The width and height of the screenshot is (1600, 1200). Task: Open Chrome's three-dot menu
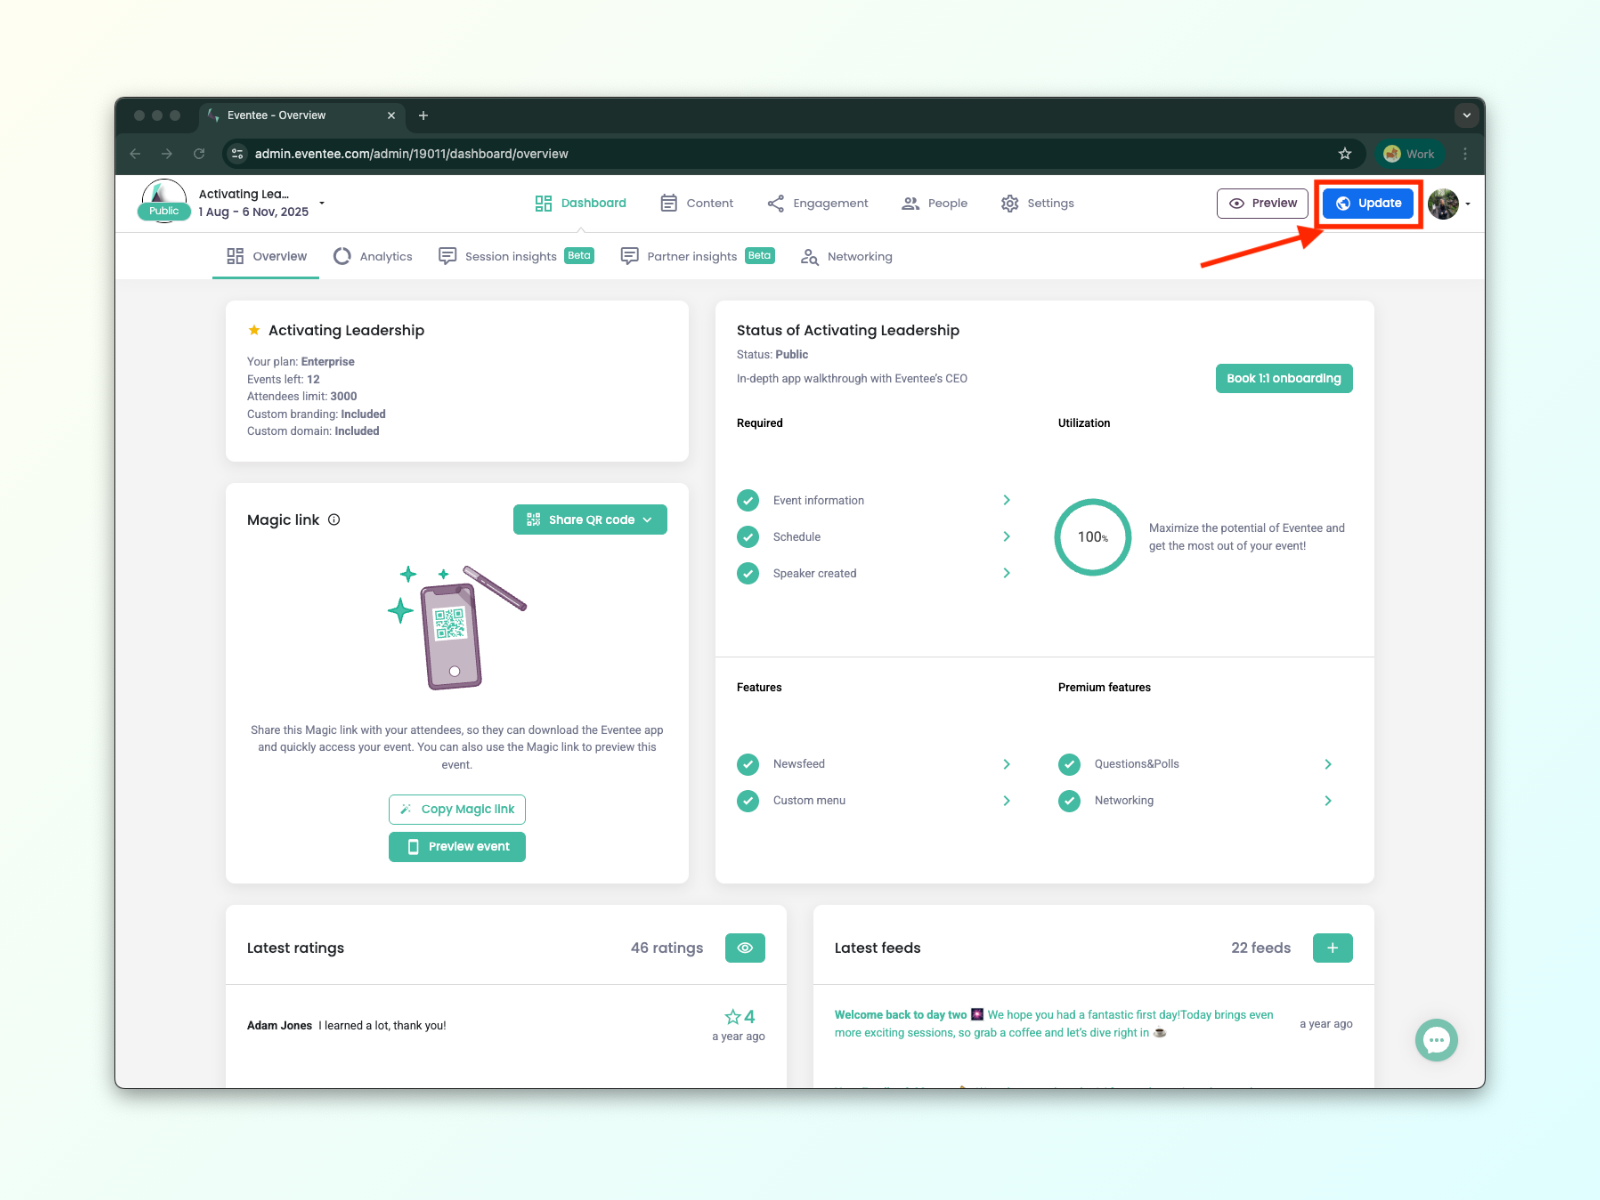[x=1465, y=154]
